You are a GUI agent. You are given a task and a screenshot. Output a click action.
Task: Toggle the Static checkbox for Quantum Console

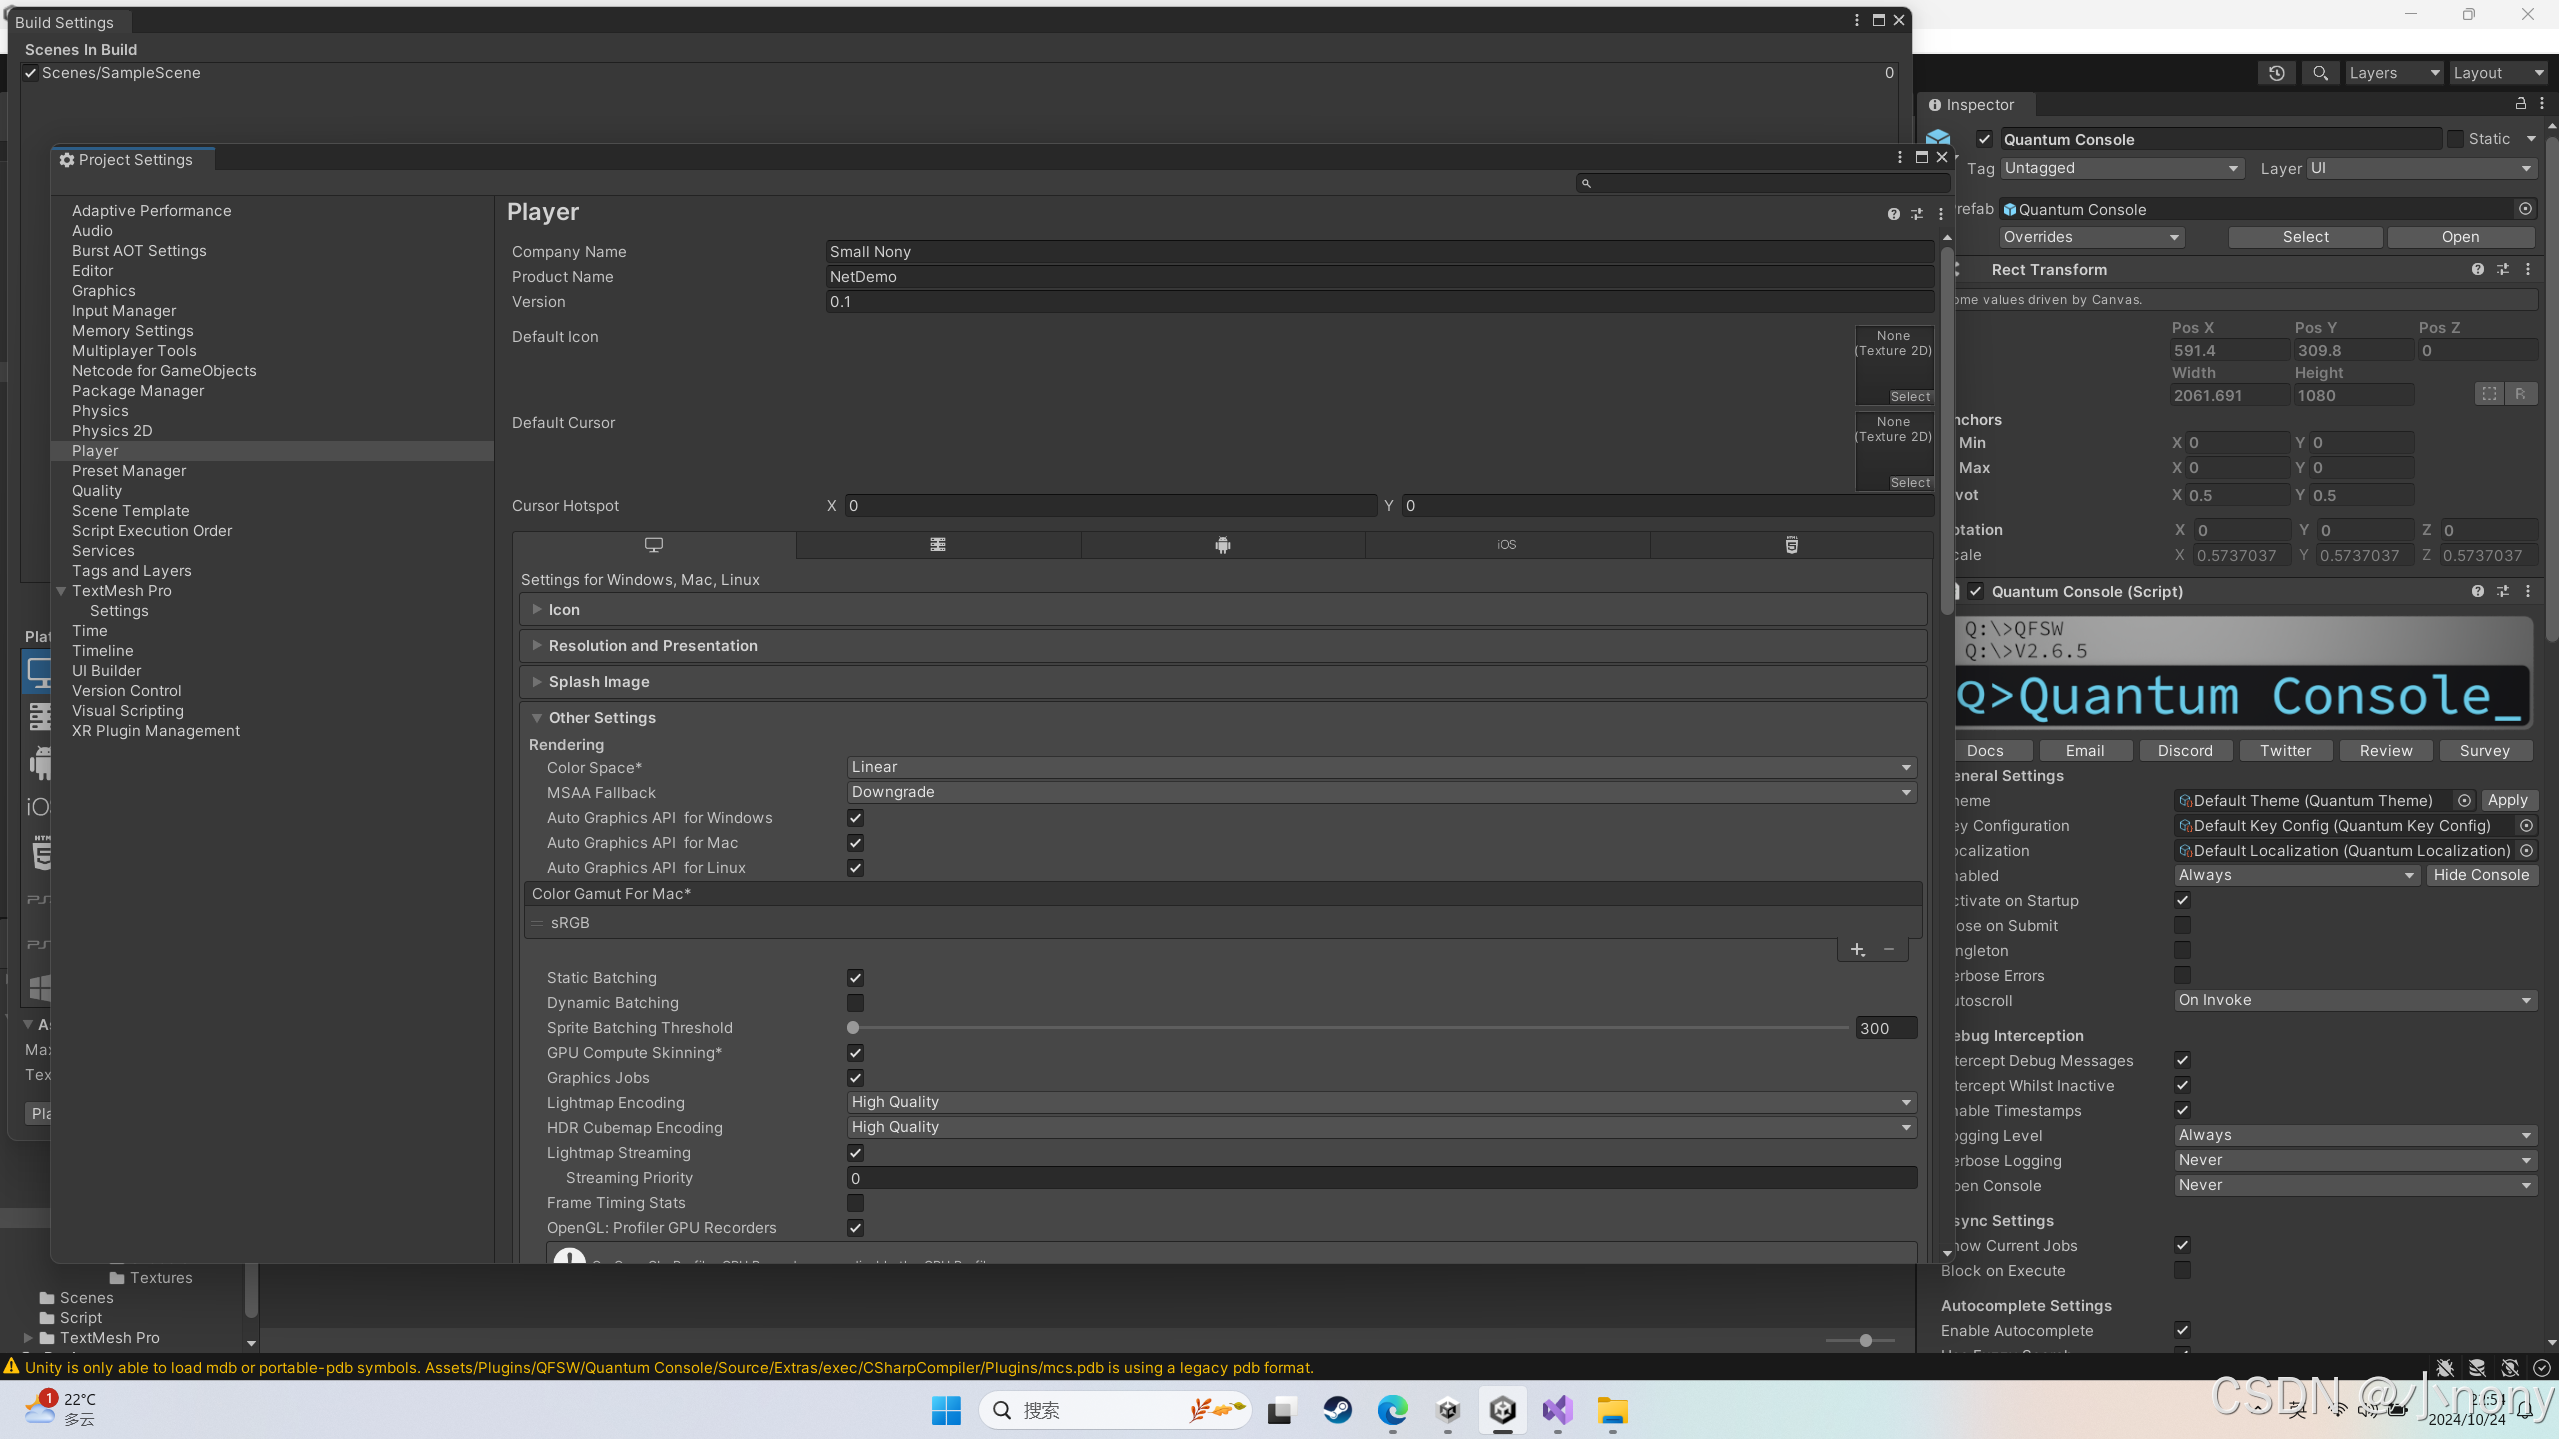pyautogui.click(x=2457, y=138)
